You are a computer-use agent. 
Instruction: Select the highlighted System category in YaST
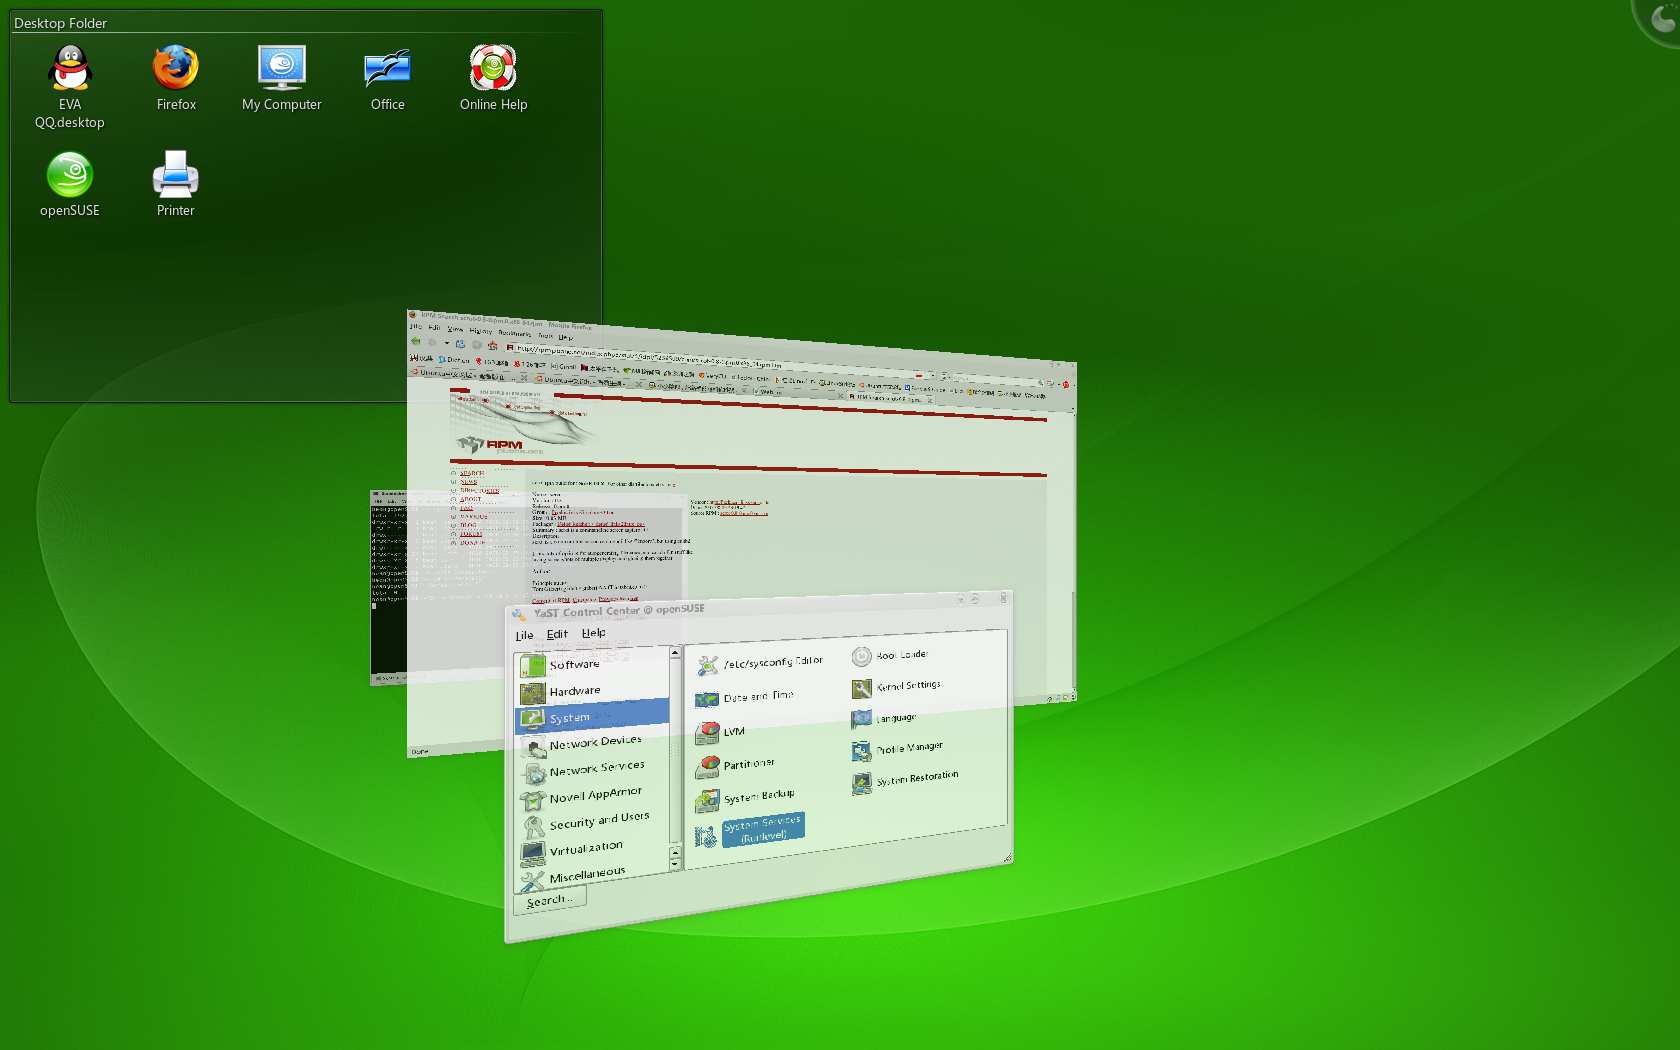coord(592,717)
